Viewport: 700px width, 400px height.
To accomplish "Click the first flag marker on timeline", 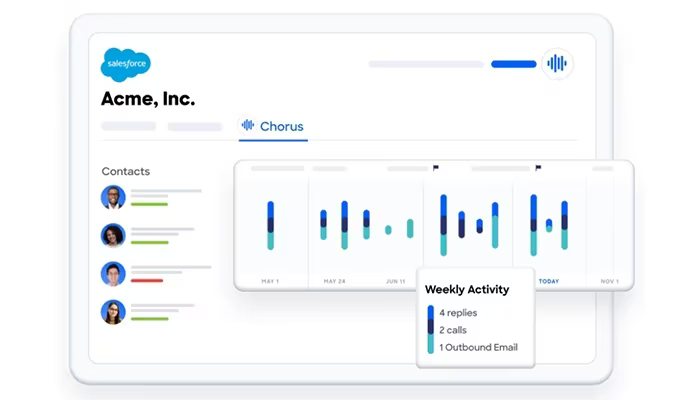I will (436, 168).
